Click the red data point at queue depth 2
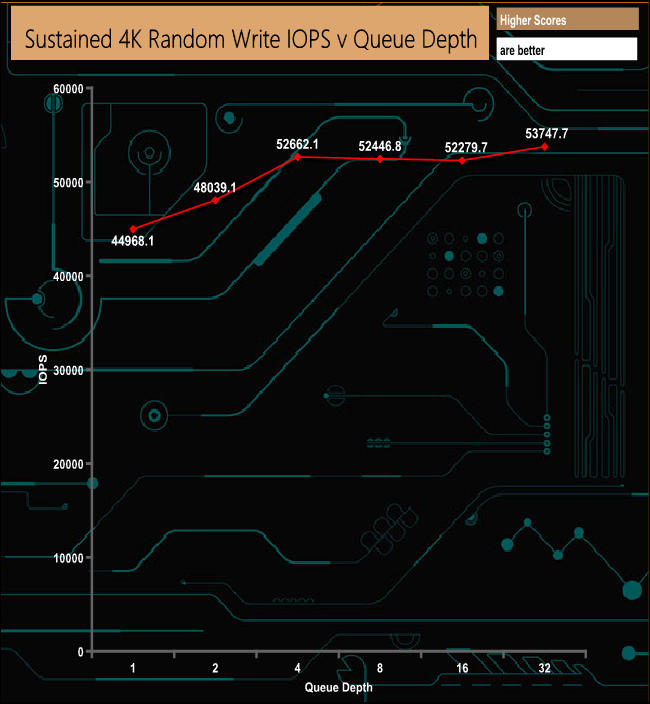The width and height of the screenshot is (650, 704). [x=215, y=200]
